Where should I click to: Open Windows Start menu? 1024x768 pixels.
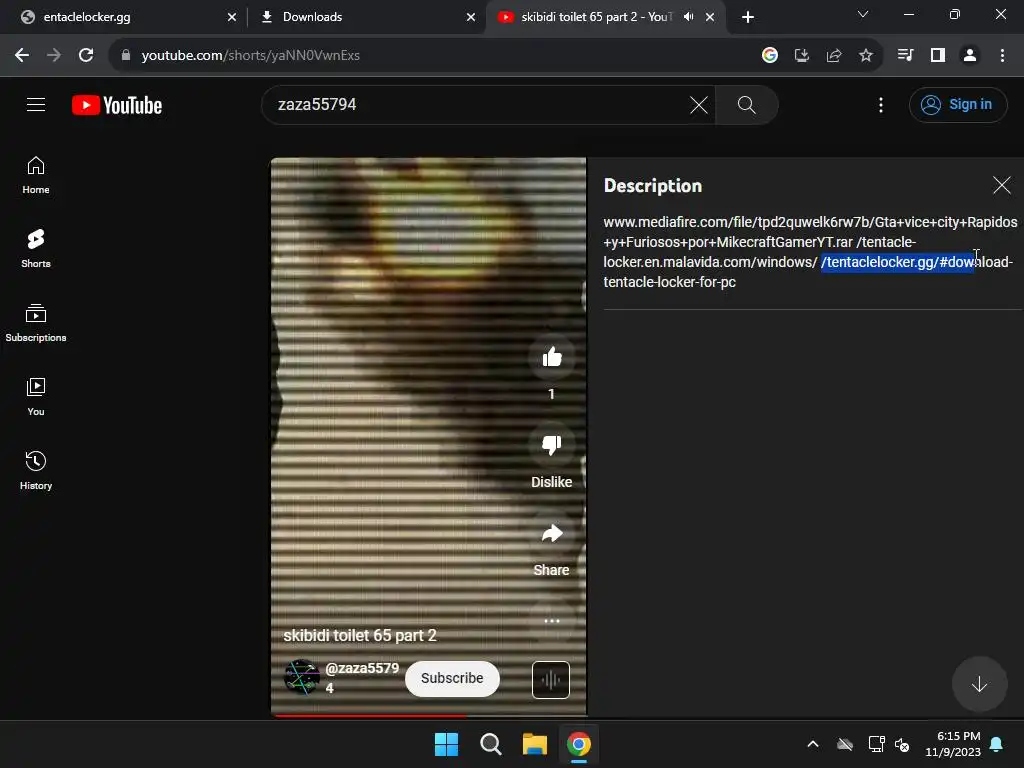(x=447, y=744)
